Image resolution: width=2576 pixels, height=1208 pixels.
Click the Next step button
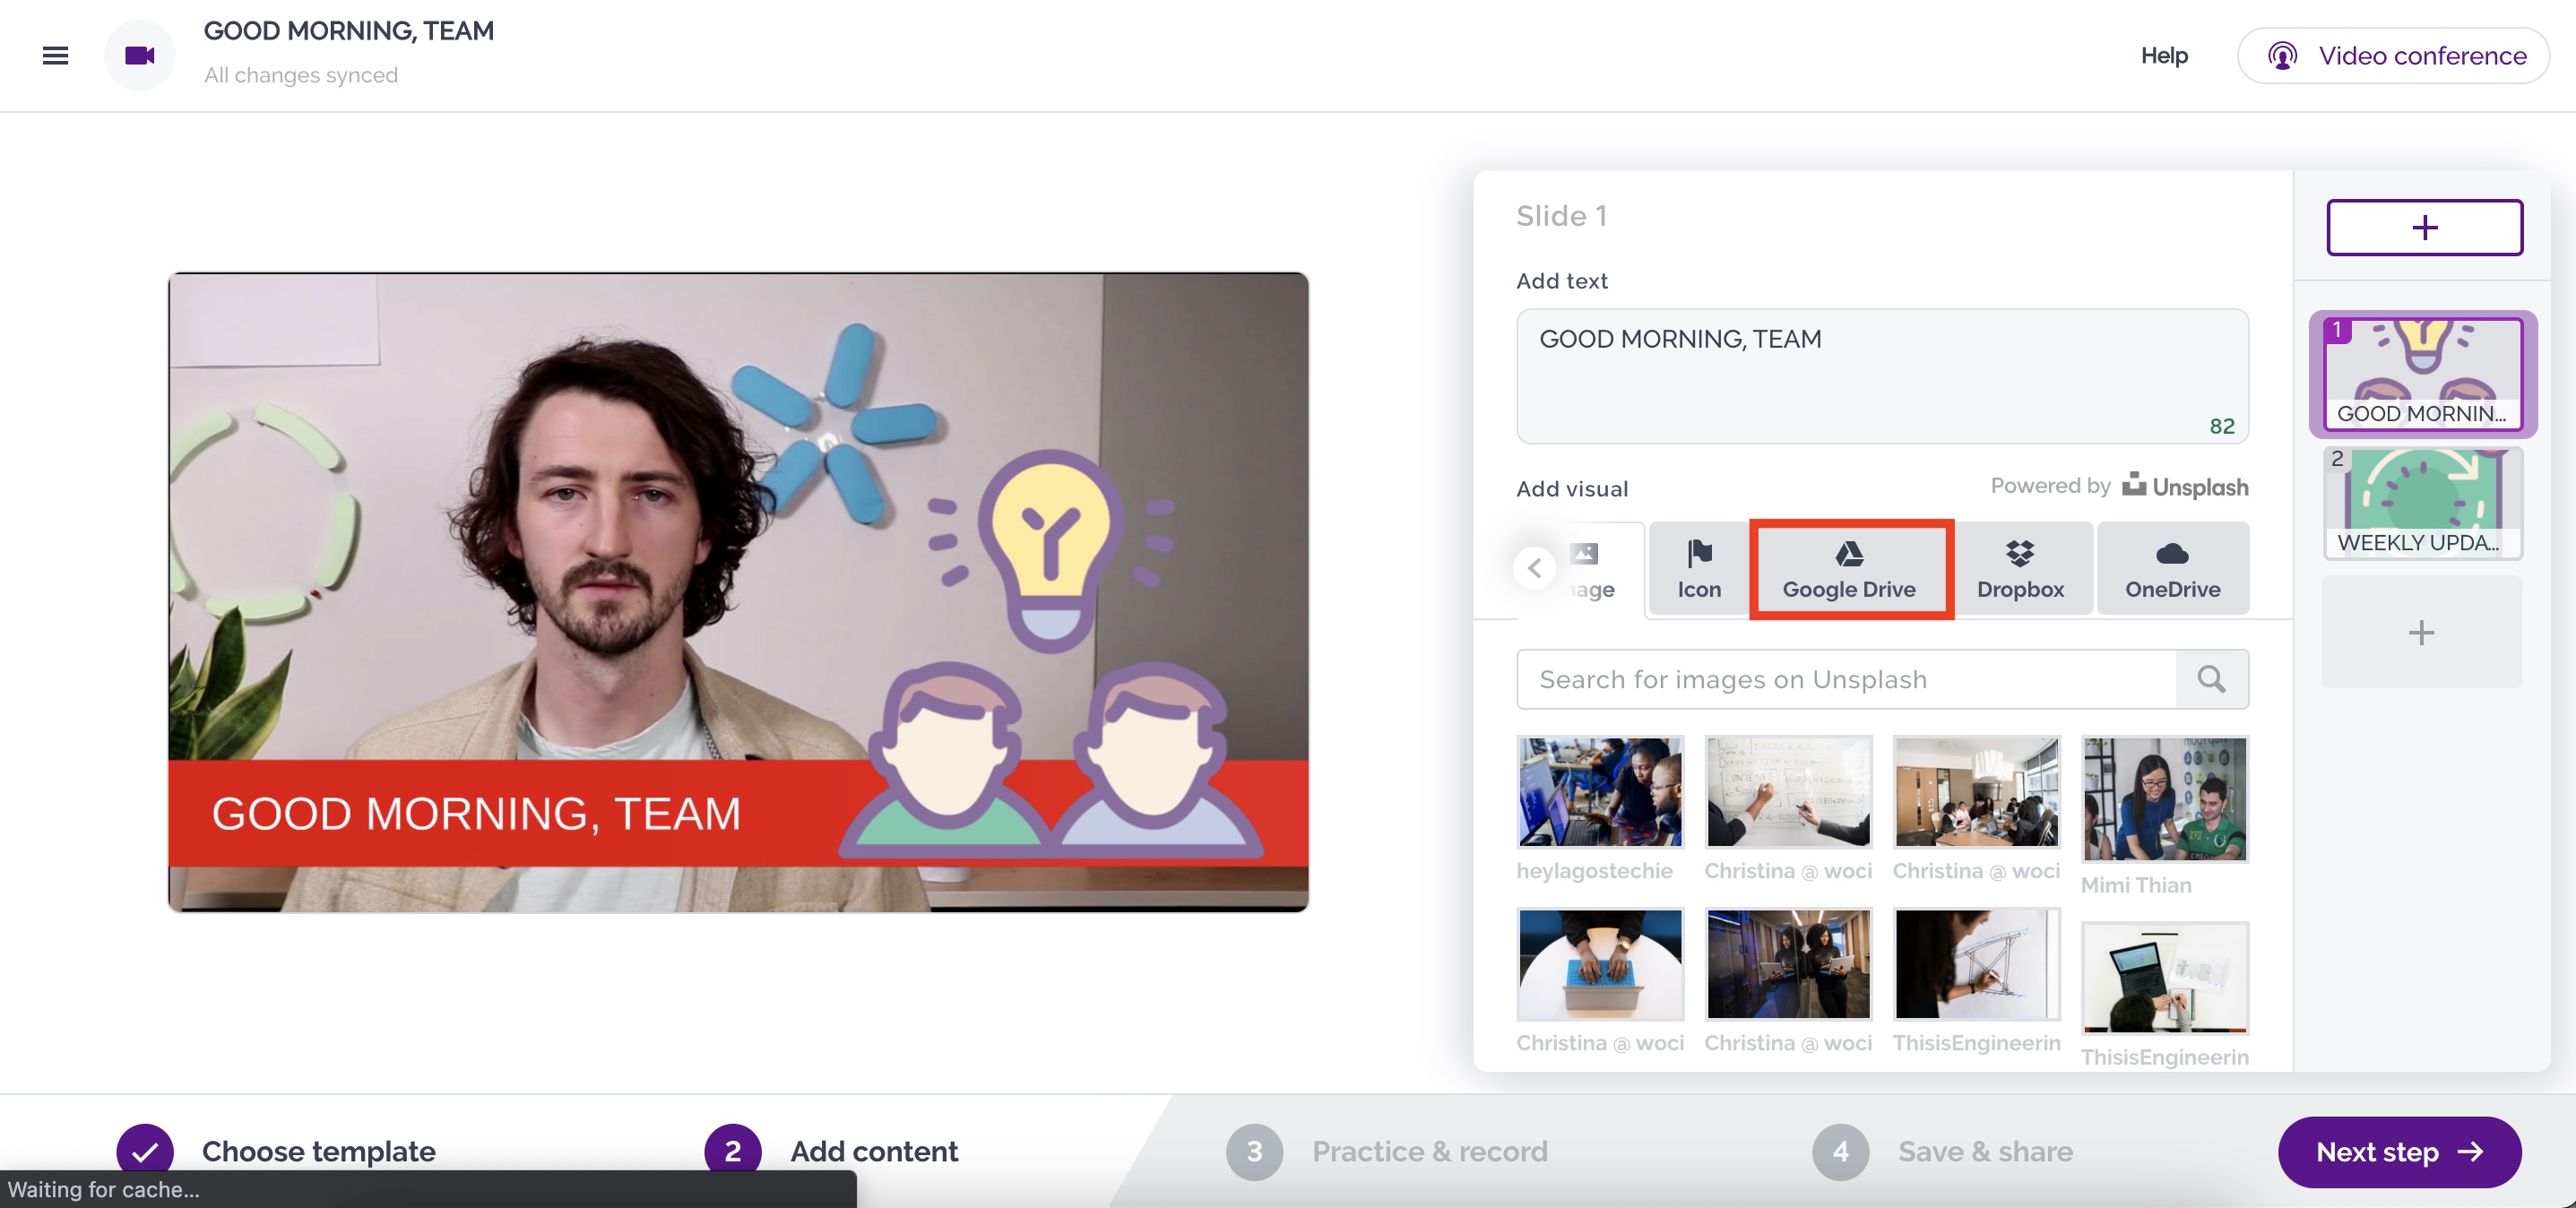pyautogui.click(x=2398, y=1151)
